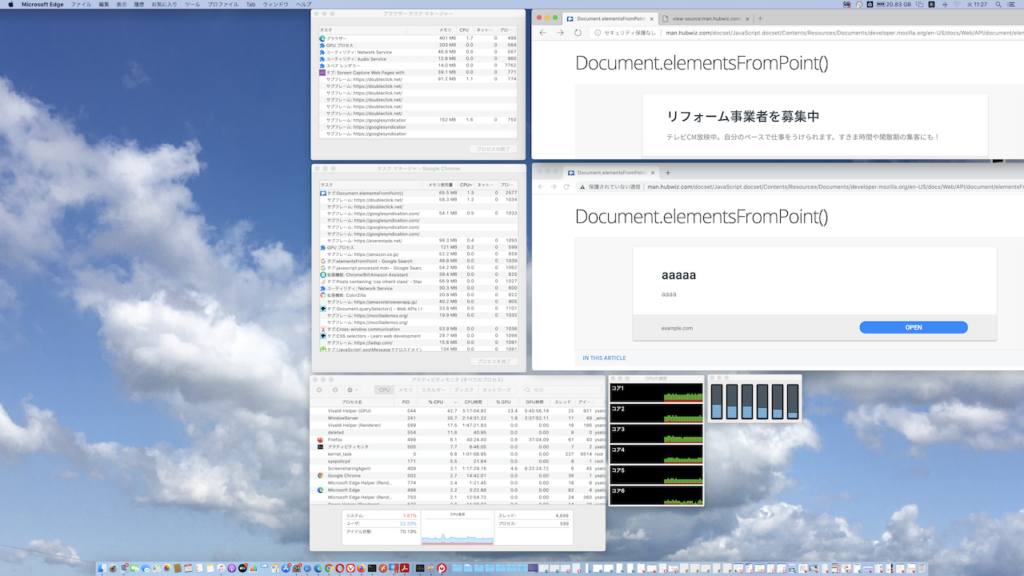Open the ファイル menu in the menu bar
The width and height of the screenshot is (1024, 576).
click(x=82, y=5)
